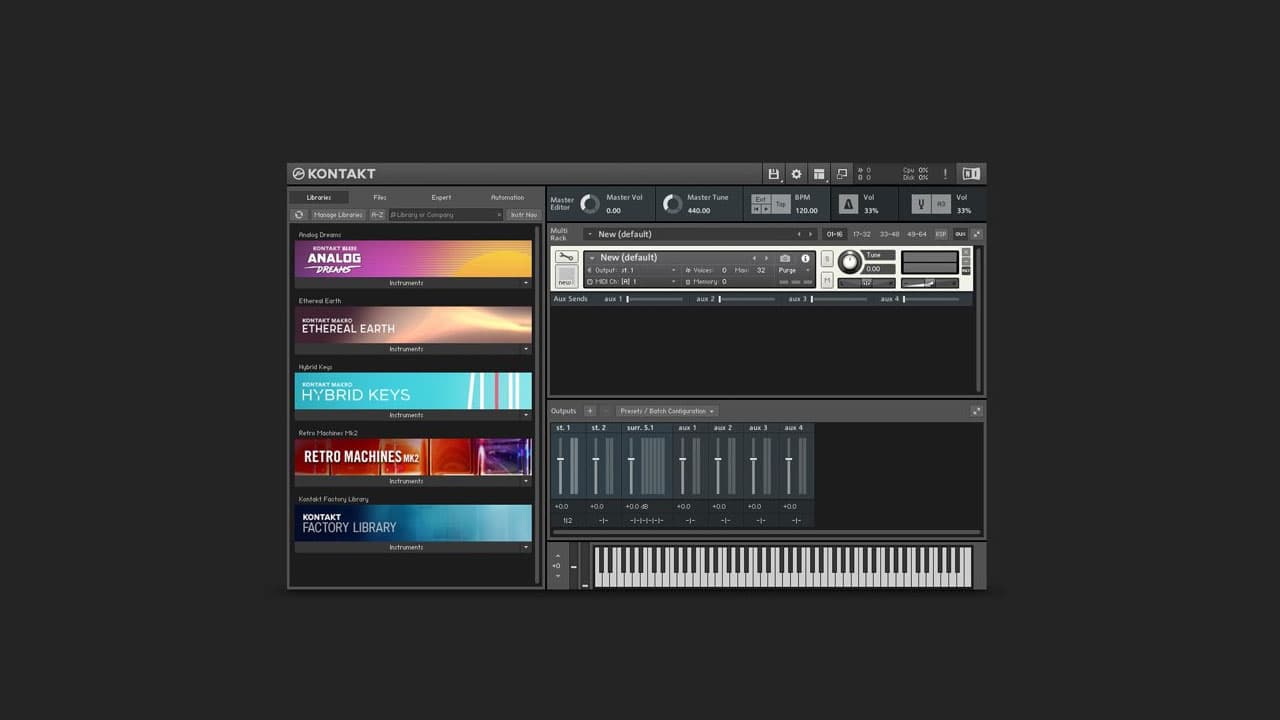This screenshot has width=1280, height=720.
Task: Enable the Ext sync button in the transport
Action: pyautogui.click(x=761, y=199)
